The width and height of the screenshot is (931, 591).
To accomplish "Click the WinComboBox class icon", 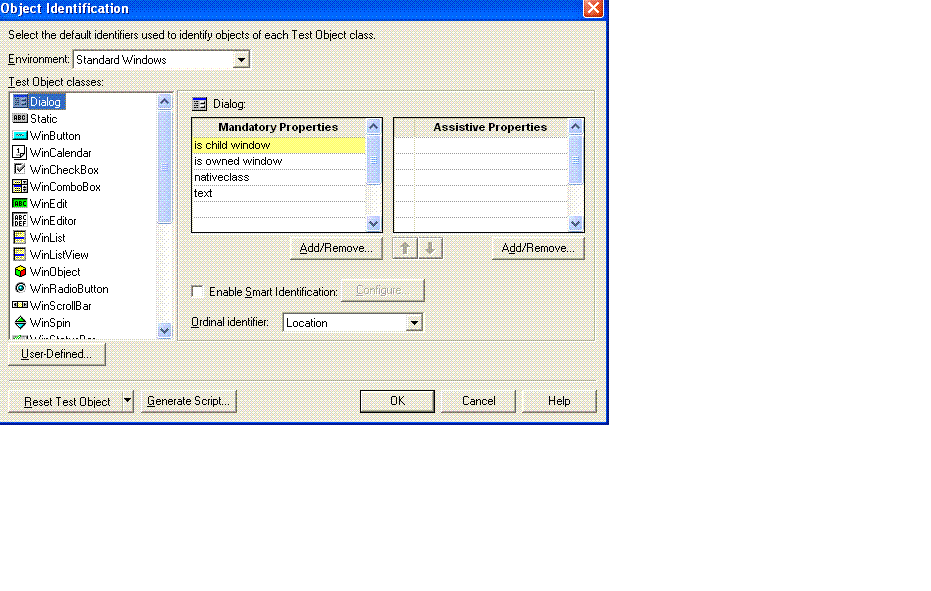I will pyautogui.click(x=20, y=187).
